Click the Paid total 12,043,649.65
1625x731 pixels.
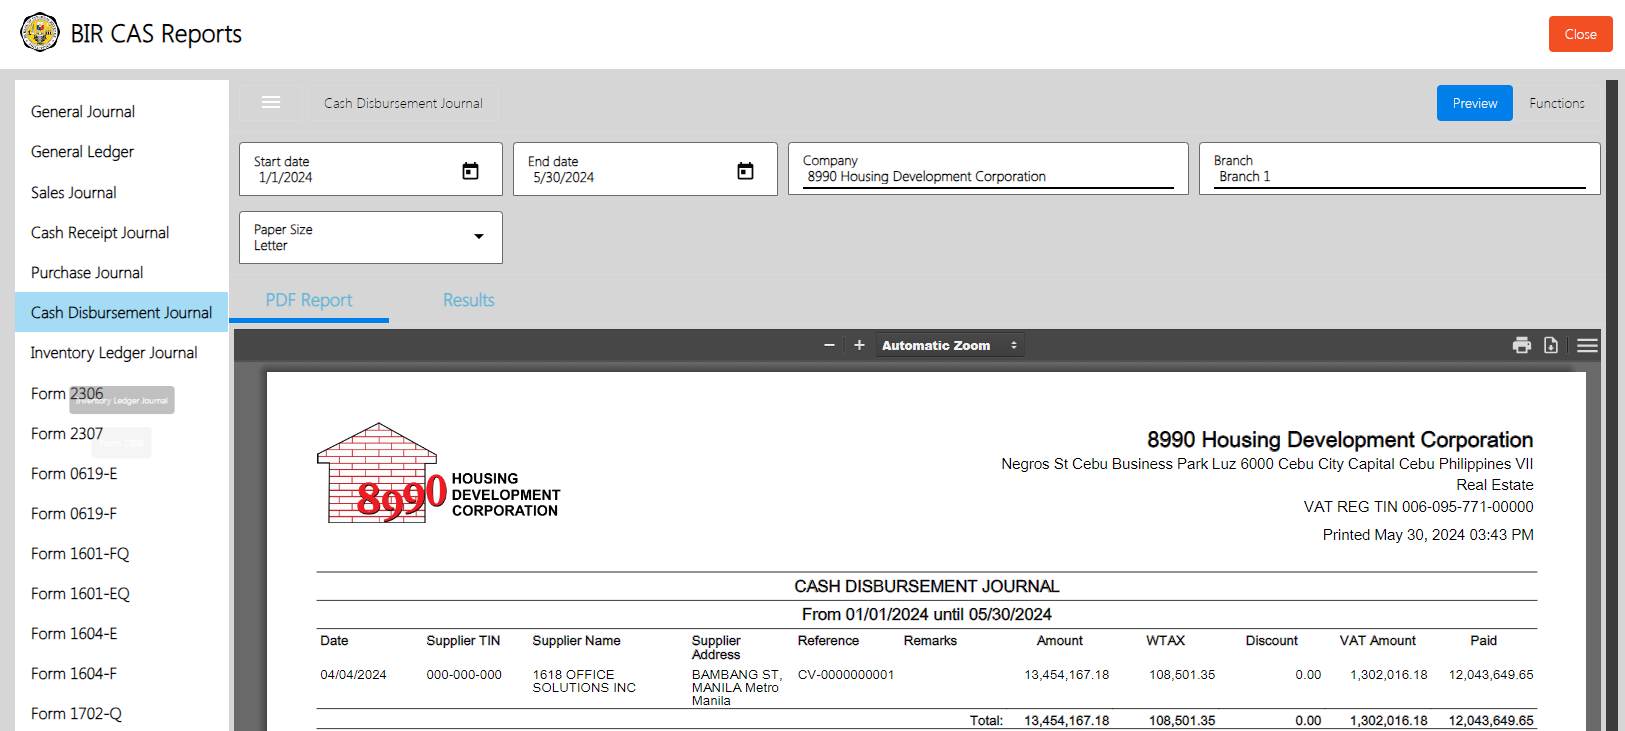click(1491, 720)
